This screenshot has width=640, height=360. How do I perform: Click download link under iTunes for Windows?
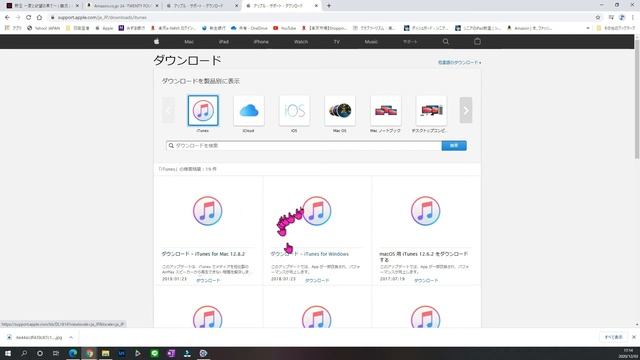pos(317,280)
